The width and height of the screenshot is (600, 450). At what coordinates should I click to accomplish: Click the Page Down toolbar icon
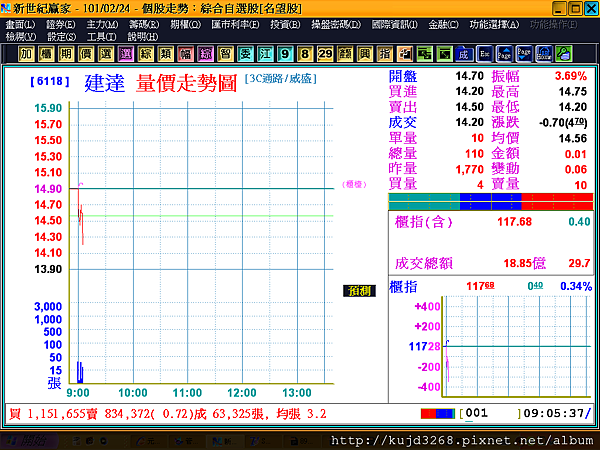tap(524, 54)
